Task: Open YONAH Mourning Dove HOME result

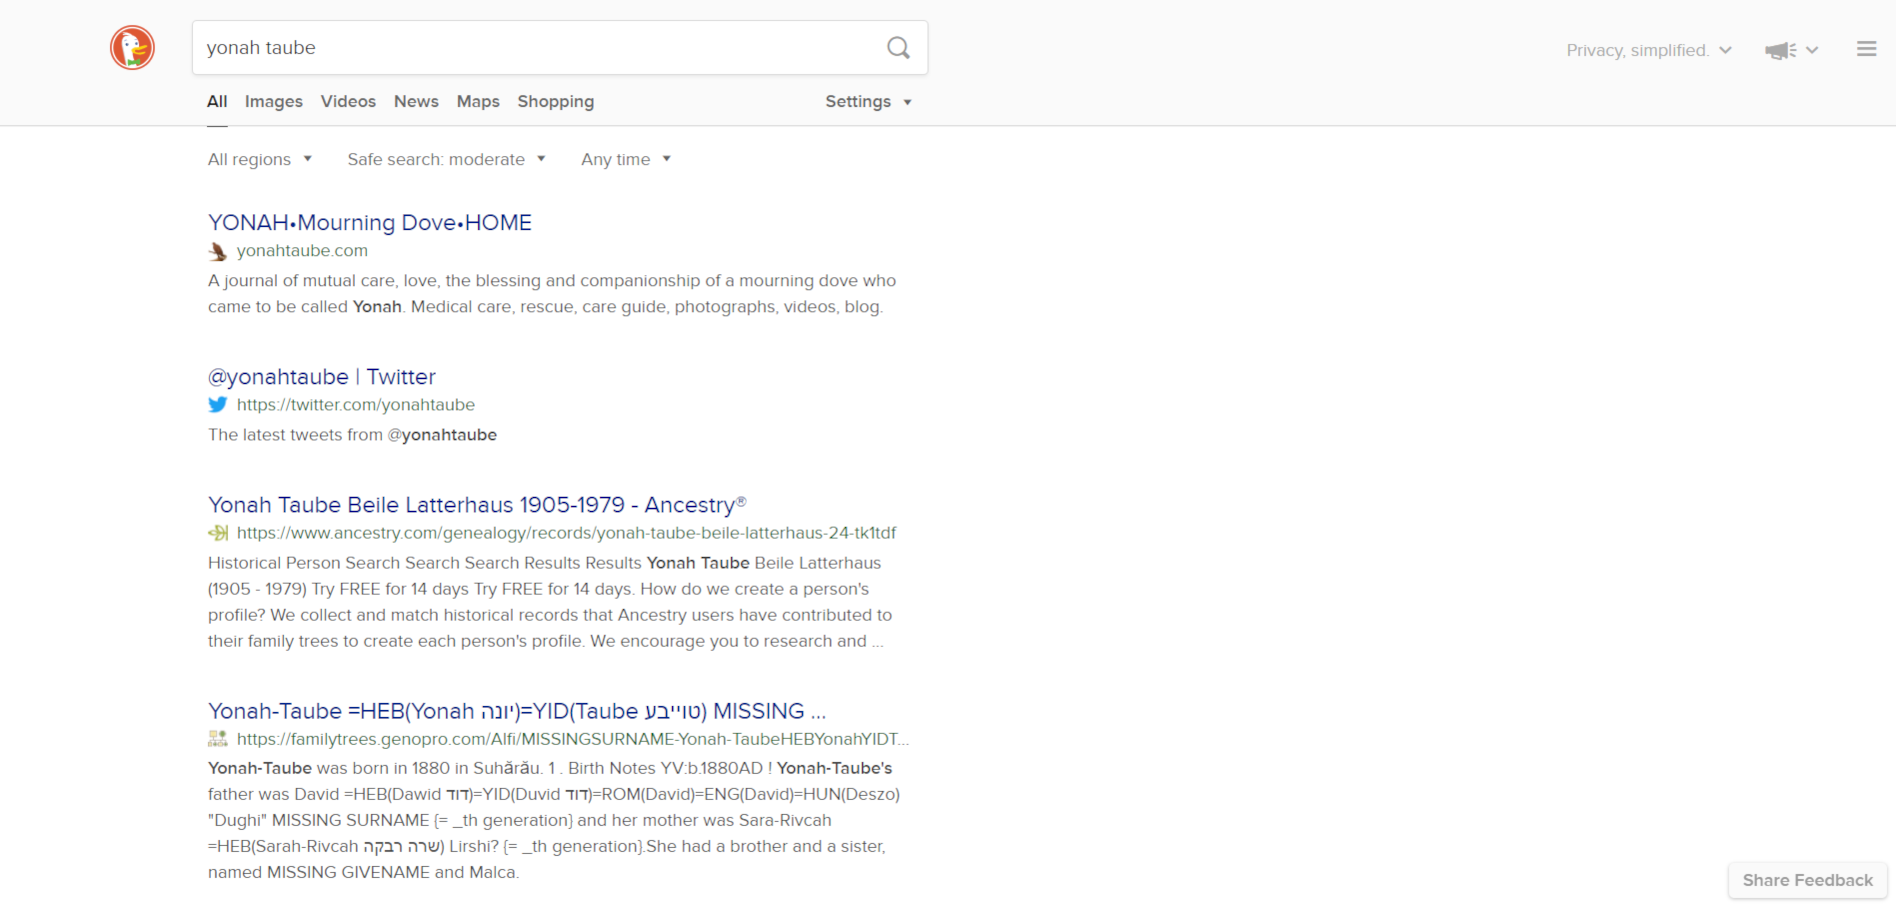Action: coord(369,223)
